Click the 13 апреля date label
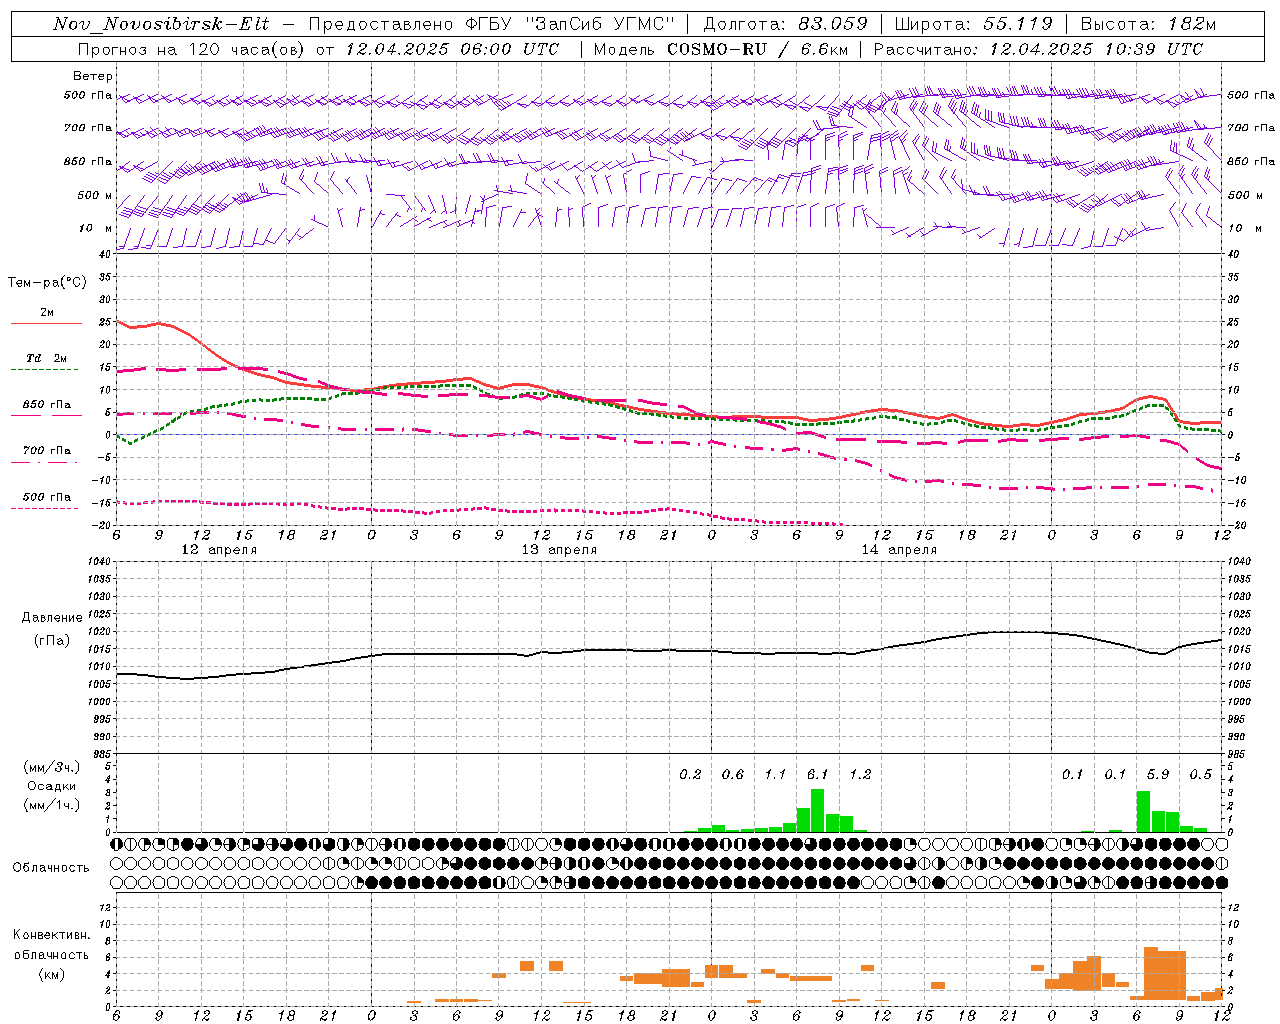 point(559,550)
